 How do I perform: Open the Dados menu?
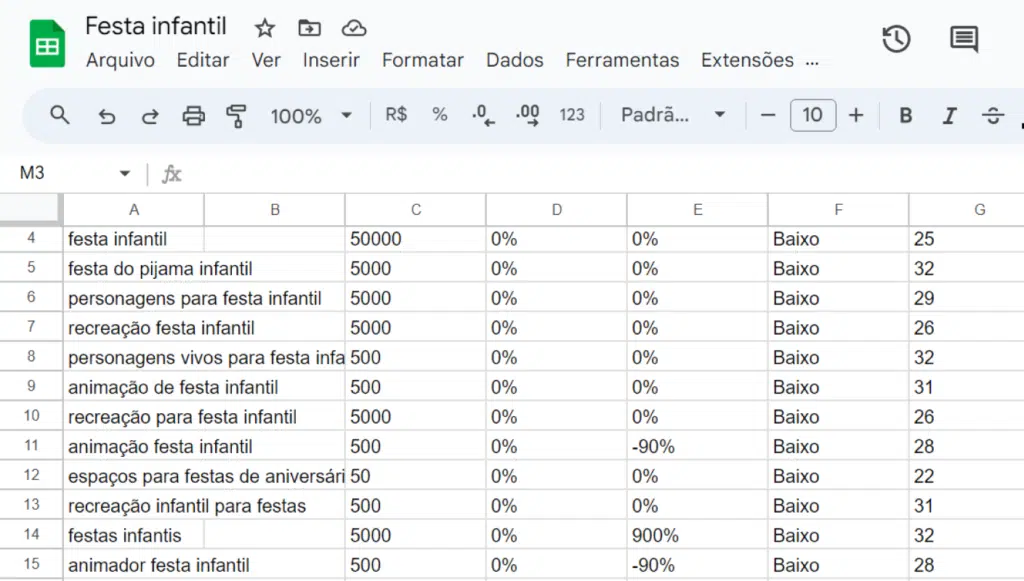click(x=515, y=60)
